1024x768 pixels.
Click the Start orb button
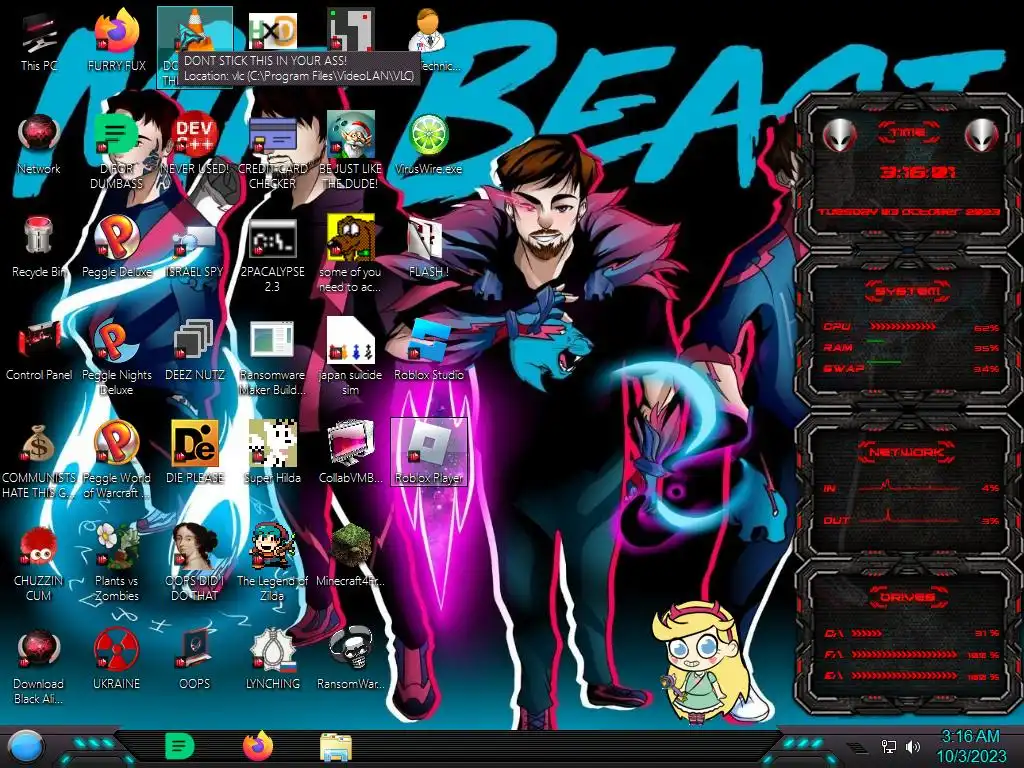pyautogui.click(x=27, y=747)
